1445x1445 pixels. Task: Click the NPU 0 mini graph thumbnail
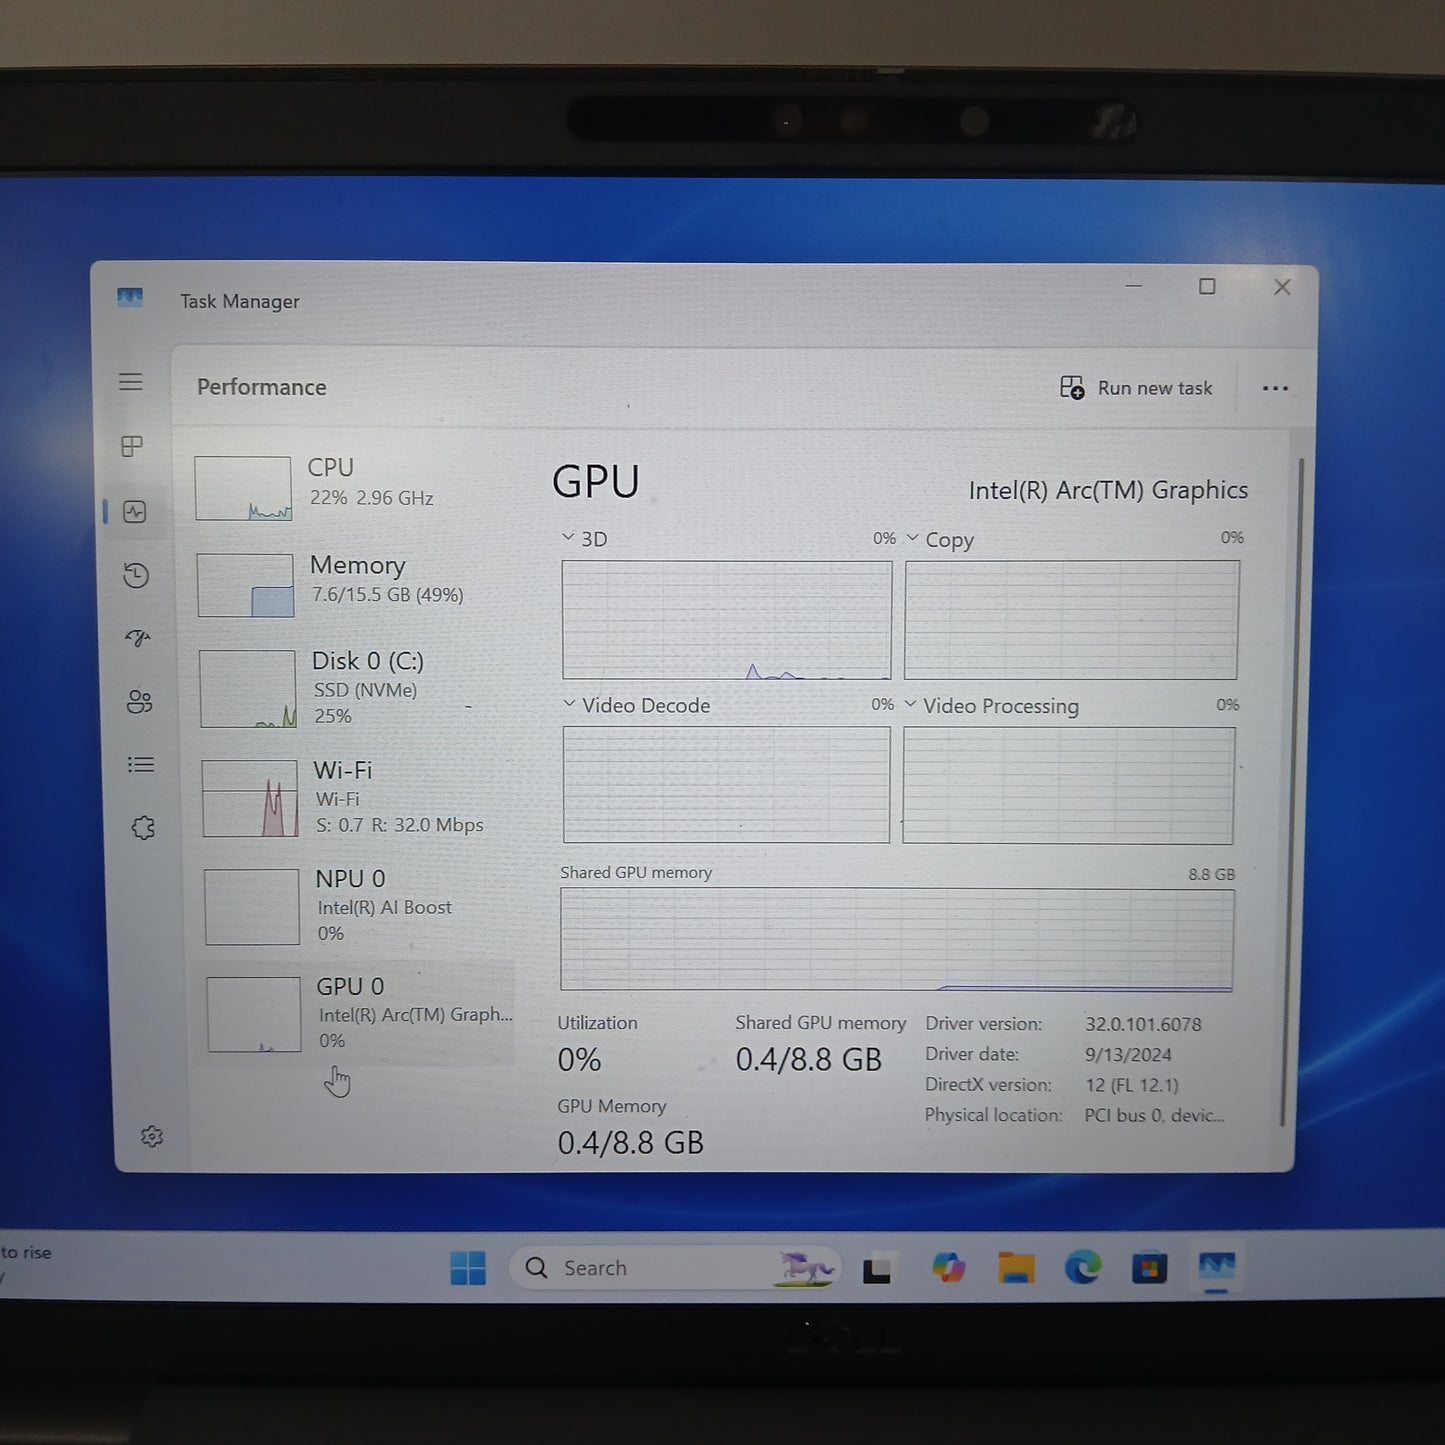point(252,906)
